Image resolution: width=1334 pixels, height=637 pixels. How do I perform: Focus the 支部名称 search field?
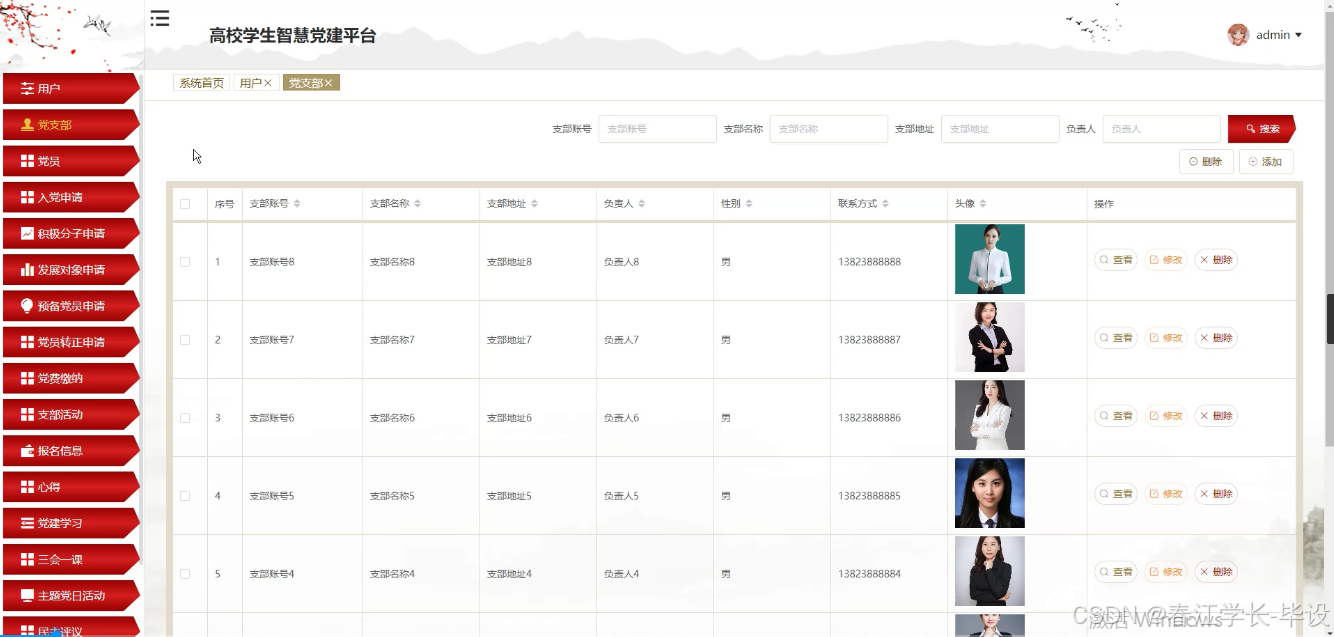[x=829, y=129]
